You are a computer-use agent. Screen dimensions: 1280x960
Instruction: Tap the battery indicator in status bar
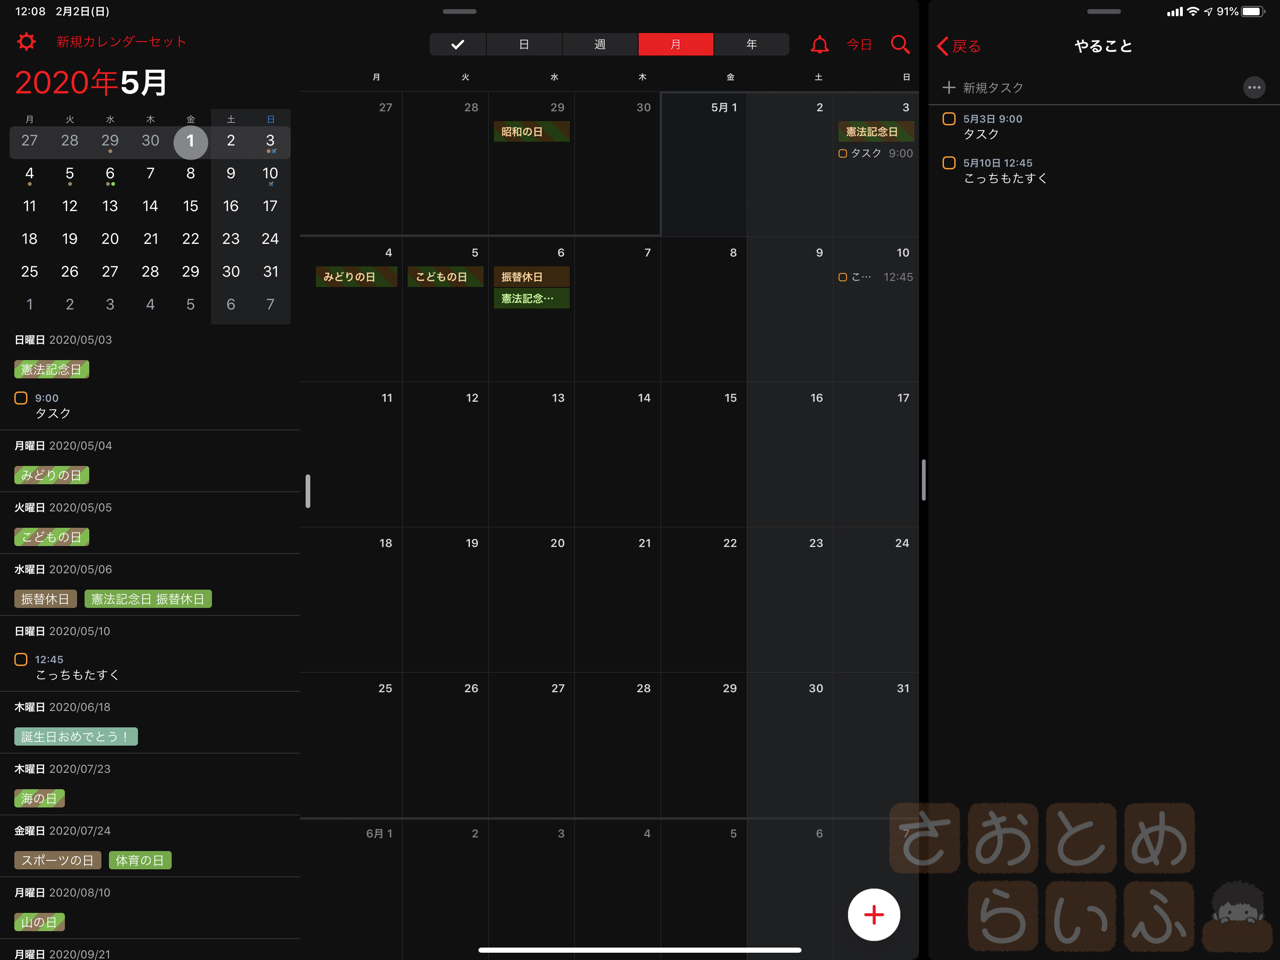click(x=1252, y=12)
